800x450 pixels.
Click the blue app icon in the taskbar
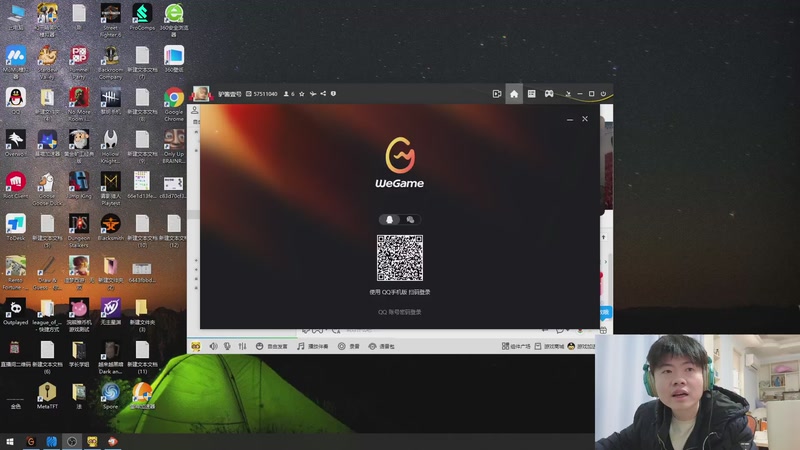(51, 442)
